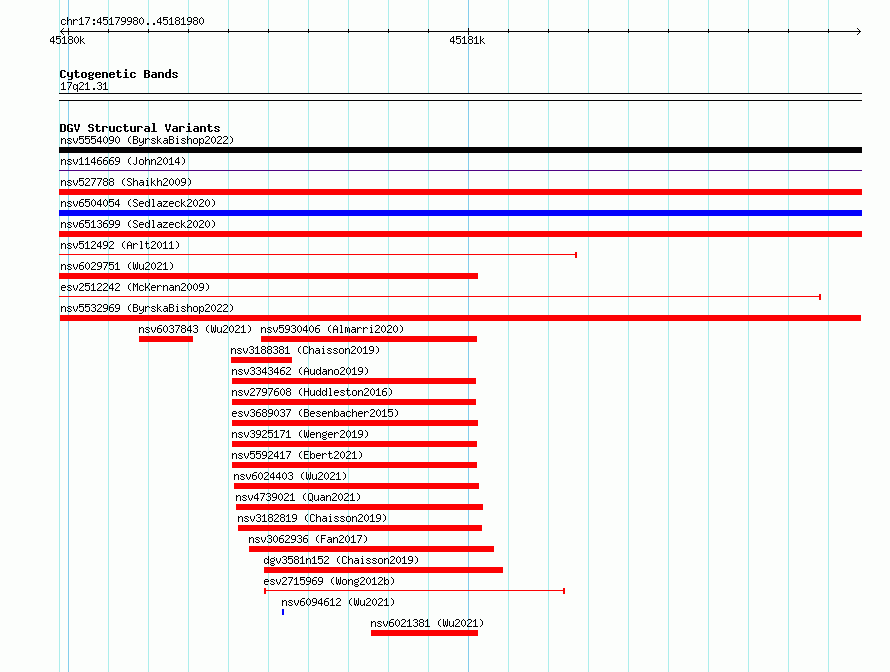890x672 pixels.
Task: Select the red nsv3062936 variant bar
Action: pyautogui.click(x=371, y=549)
